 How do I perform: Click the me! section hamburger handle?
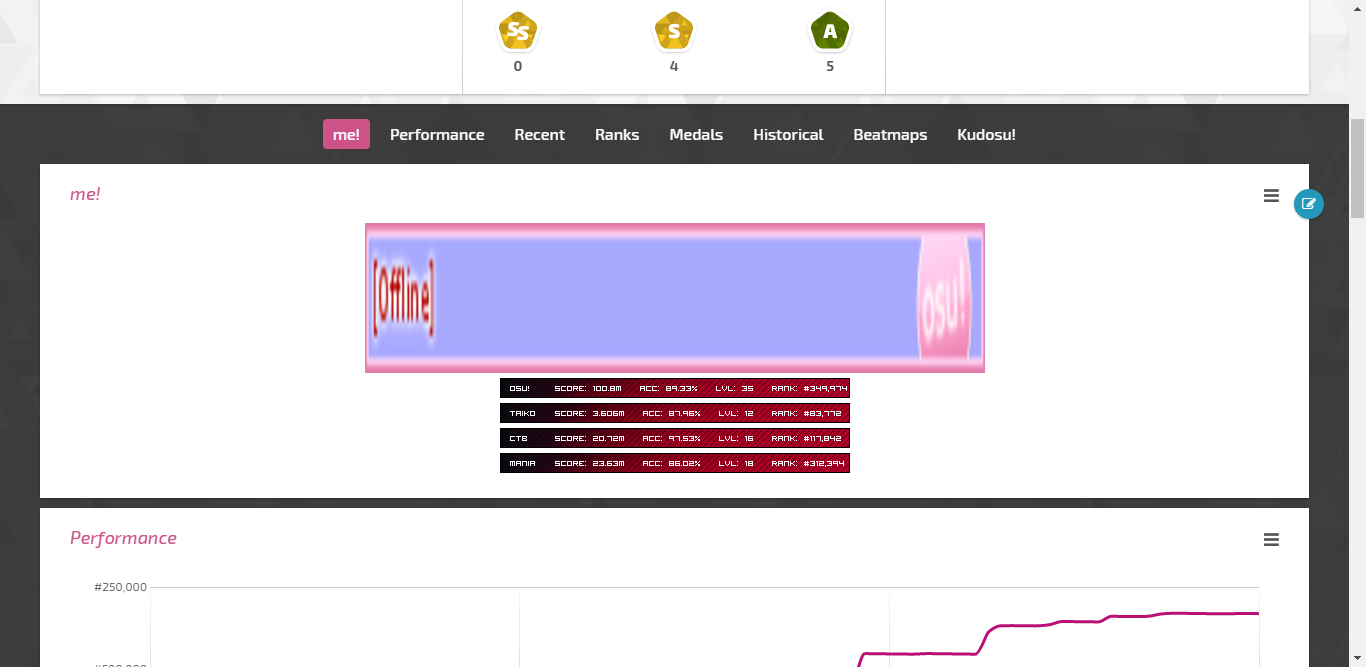pos(1271,196)
